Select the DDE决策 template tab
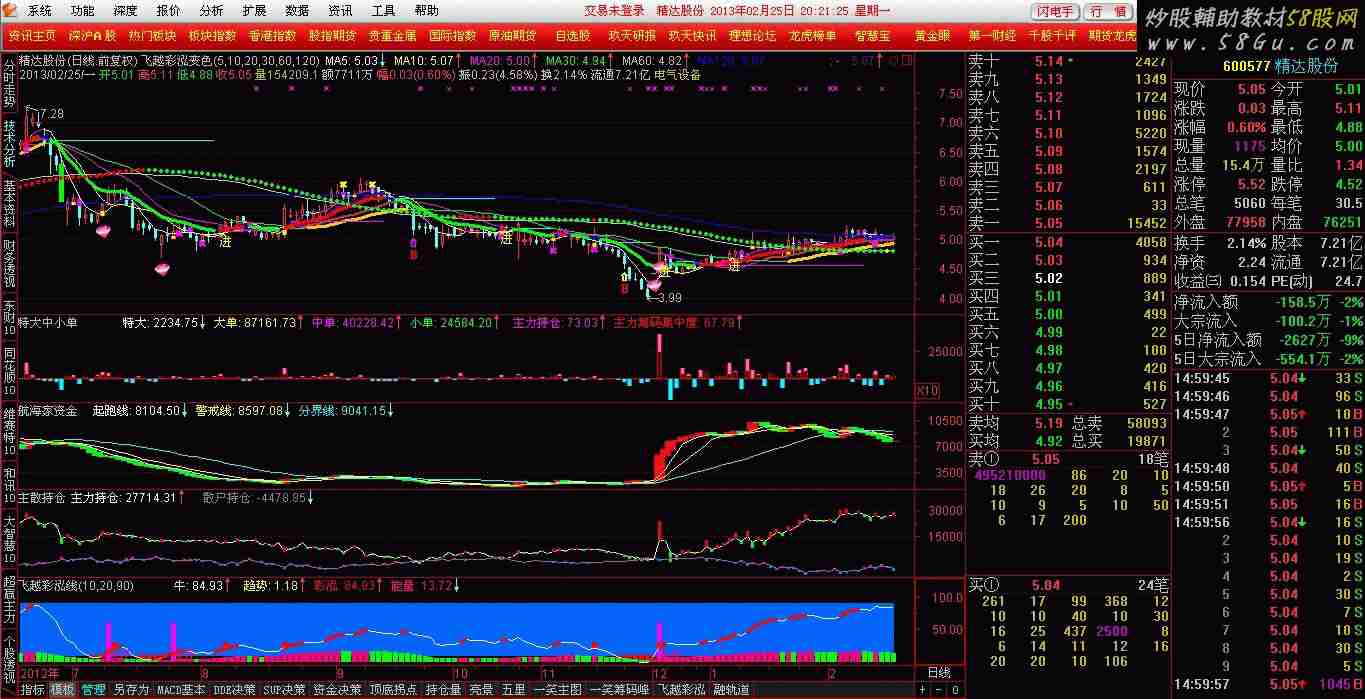This screenshot has width=1365, height=699. 235,690
